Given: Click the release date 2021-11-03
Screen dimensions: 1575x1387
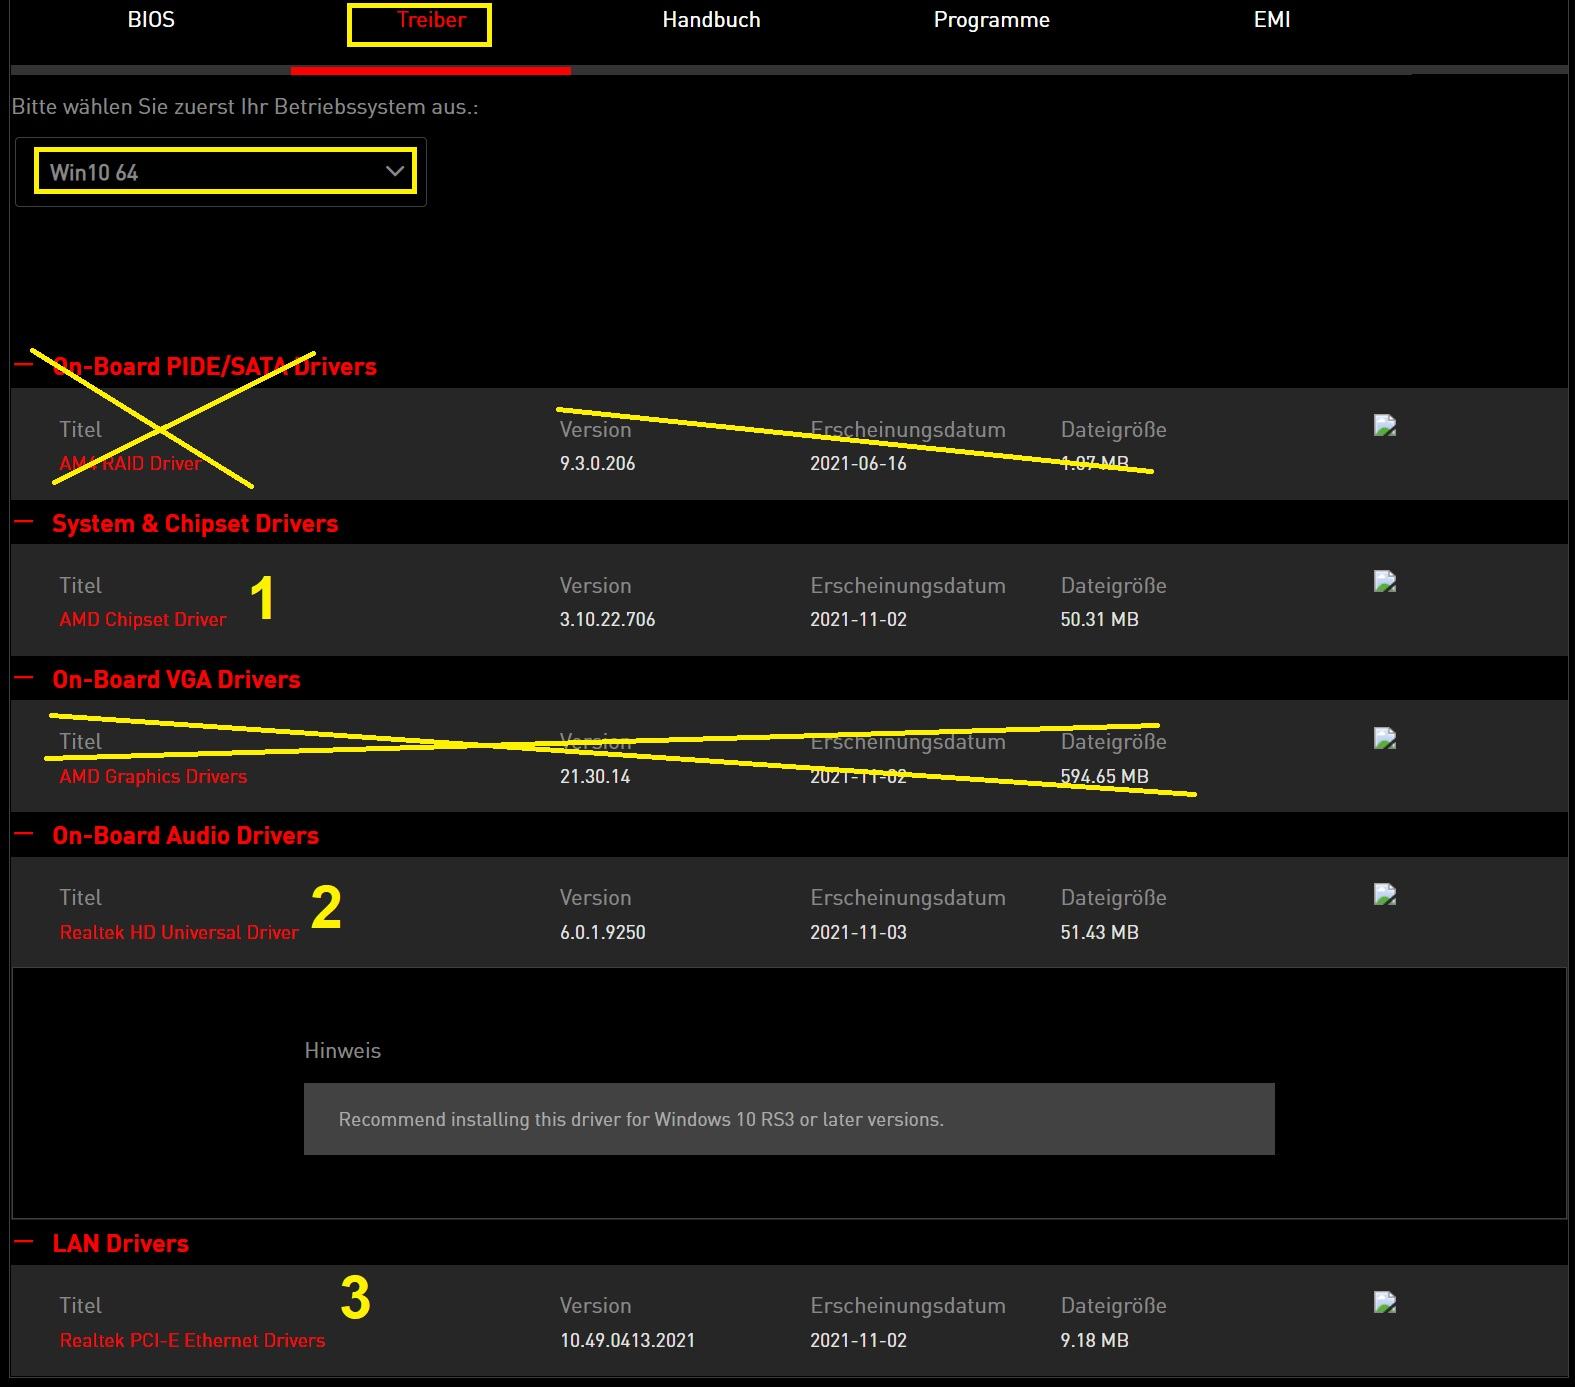Looking at the screenshot, I should tap(858, 932).
